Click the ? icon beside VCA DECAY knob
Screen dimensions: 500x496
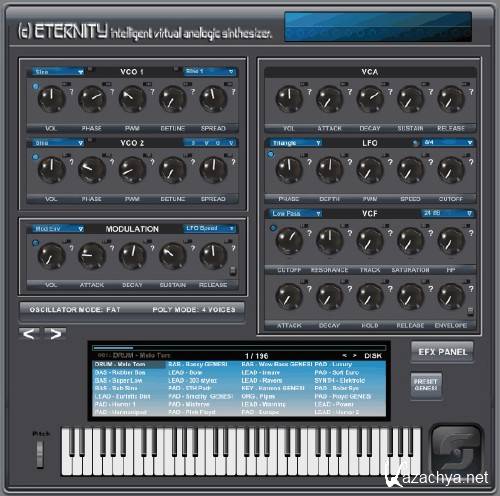pyautogui.click(x=390, y=92)
